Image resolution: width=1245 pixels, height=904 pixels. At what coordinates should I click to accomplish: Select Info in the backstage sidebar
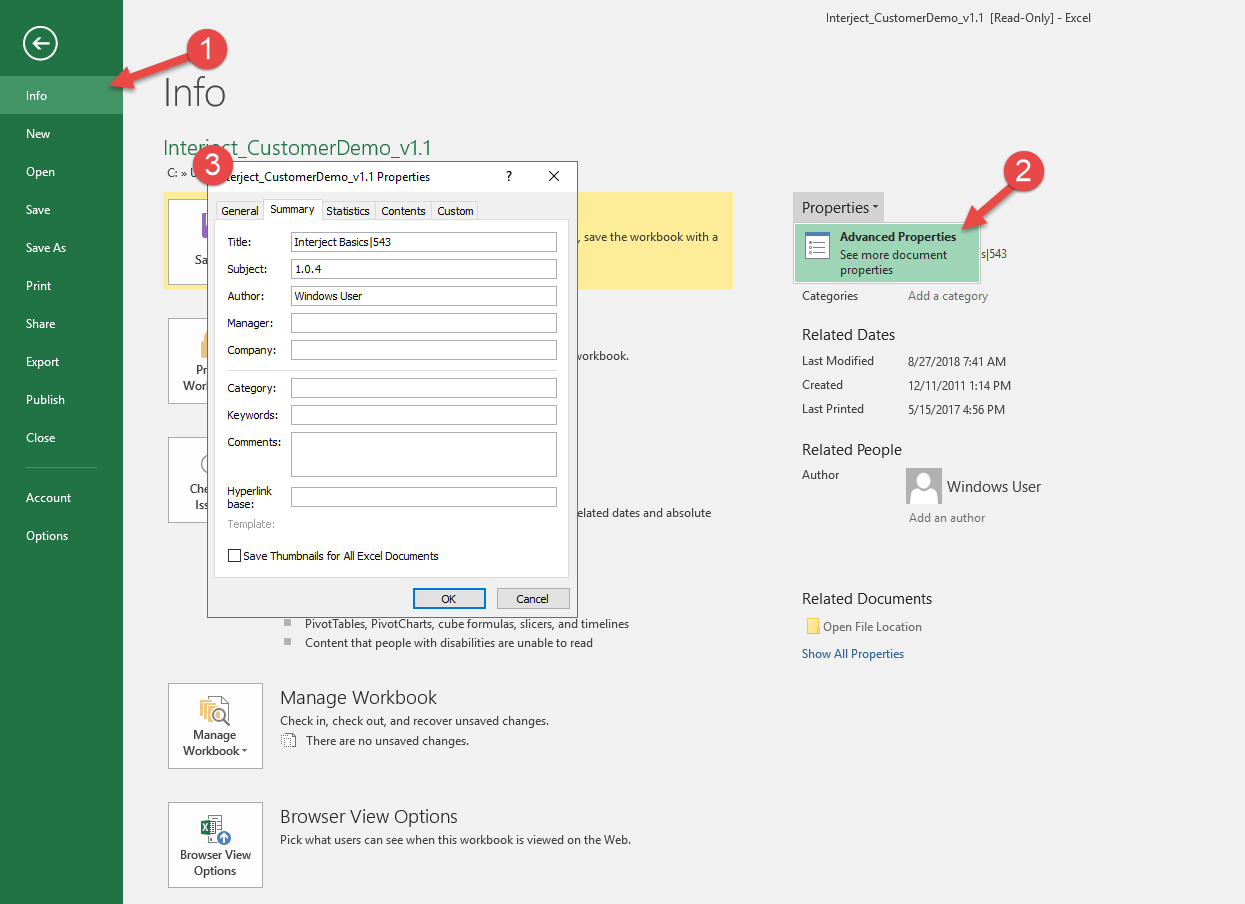[x=61, y=96]
